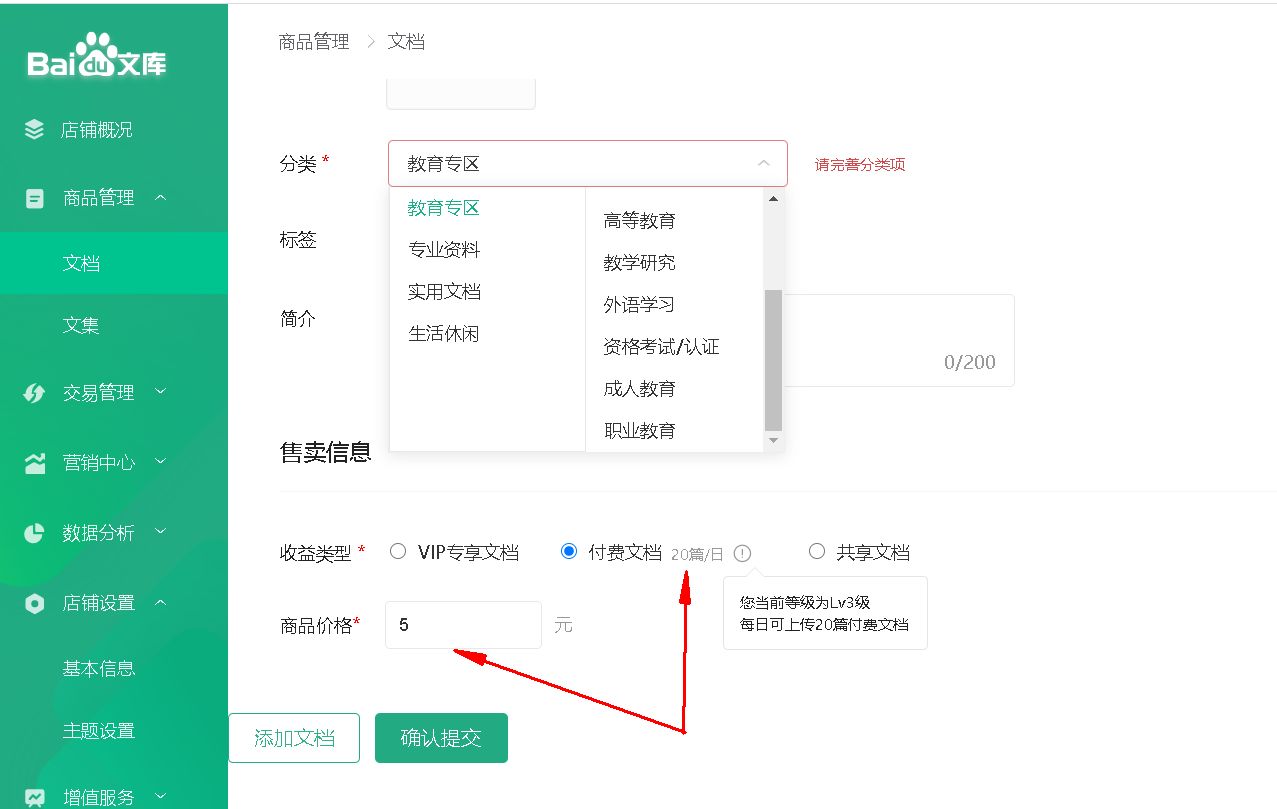
Task: Click the 添加文档 button
Action: 294,738
